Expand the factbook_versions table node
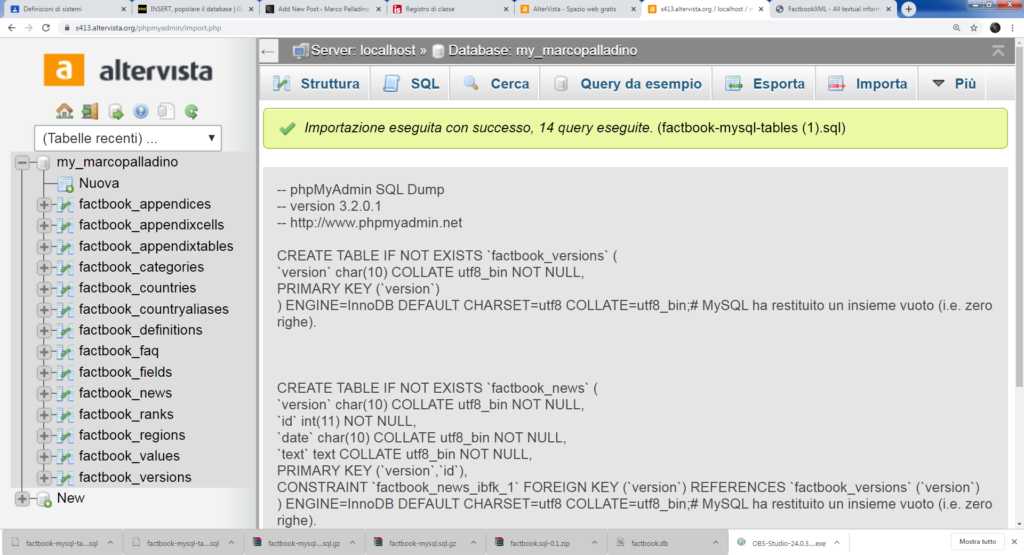1024x555 pixels. point(44,478)
